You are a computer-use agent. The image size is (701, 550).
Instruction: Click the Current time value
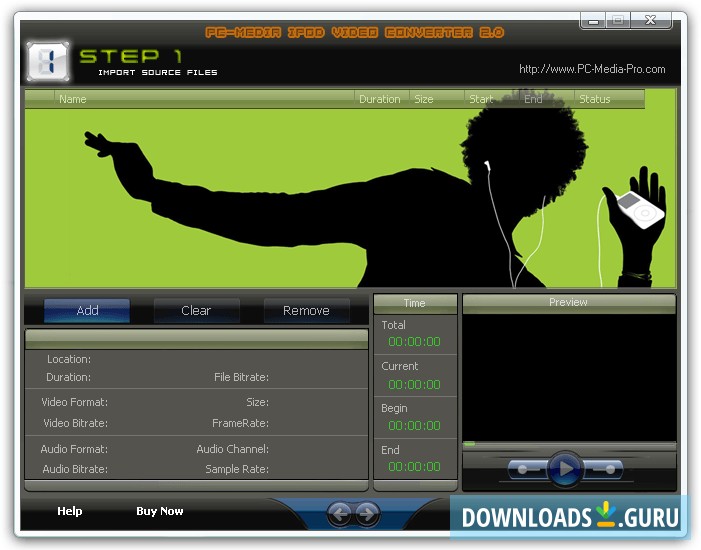(x=414, y=385)
